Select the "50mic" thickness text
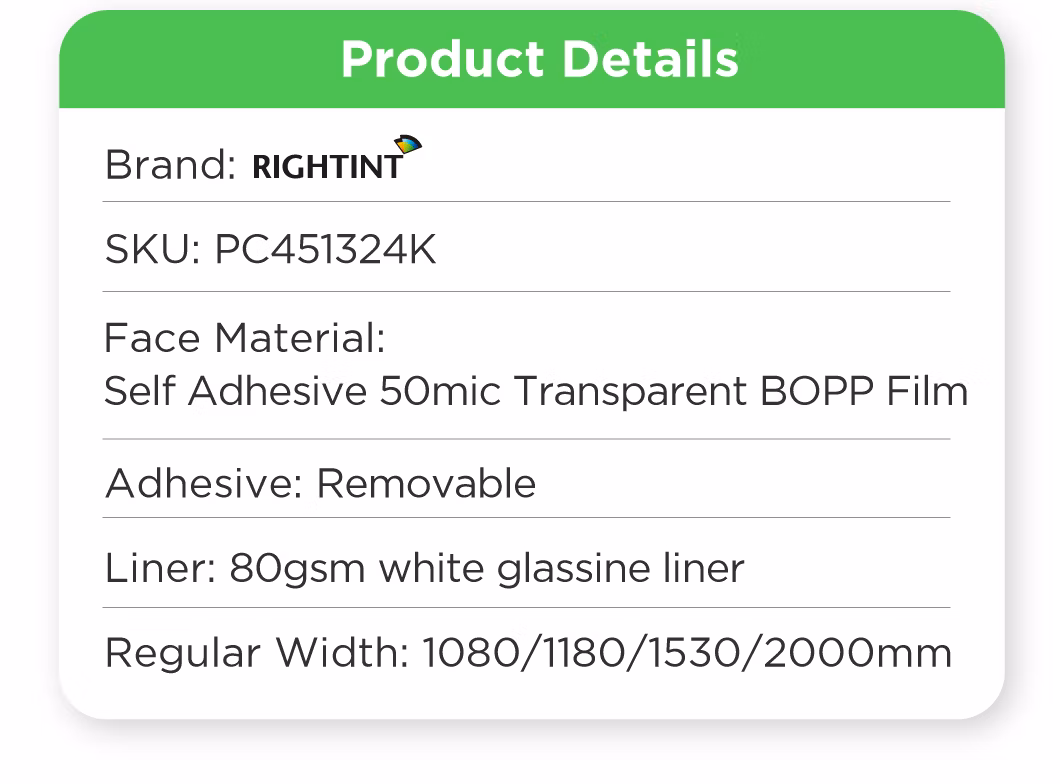Screen dimensions: 1060x784 click(x=439, y=391)
